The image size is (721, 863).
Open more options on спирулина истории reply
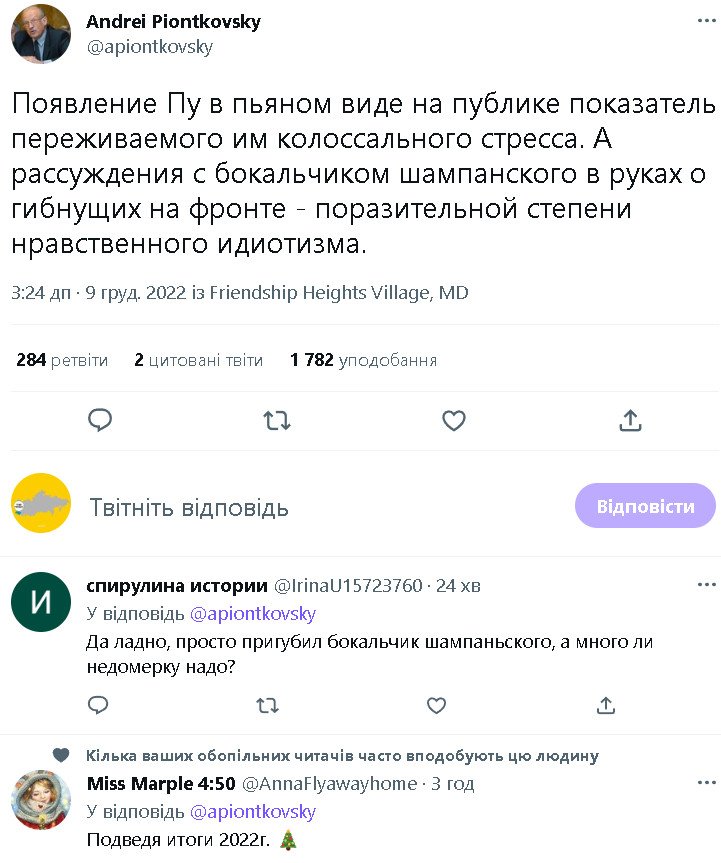point(706,585)
